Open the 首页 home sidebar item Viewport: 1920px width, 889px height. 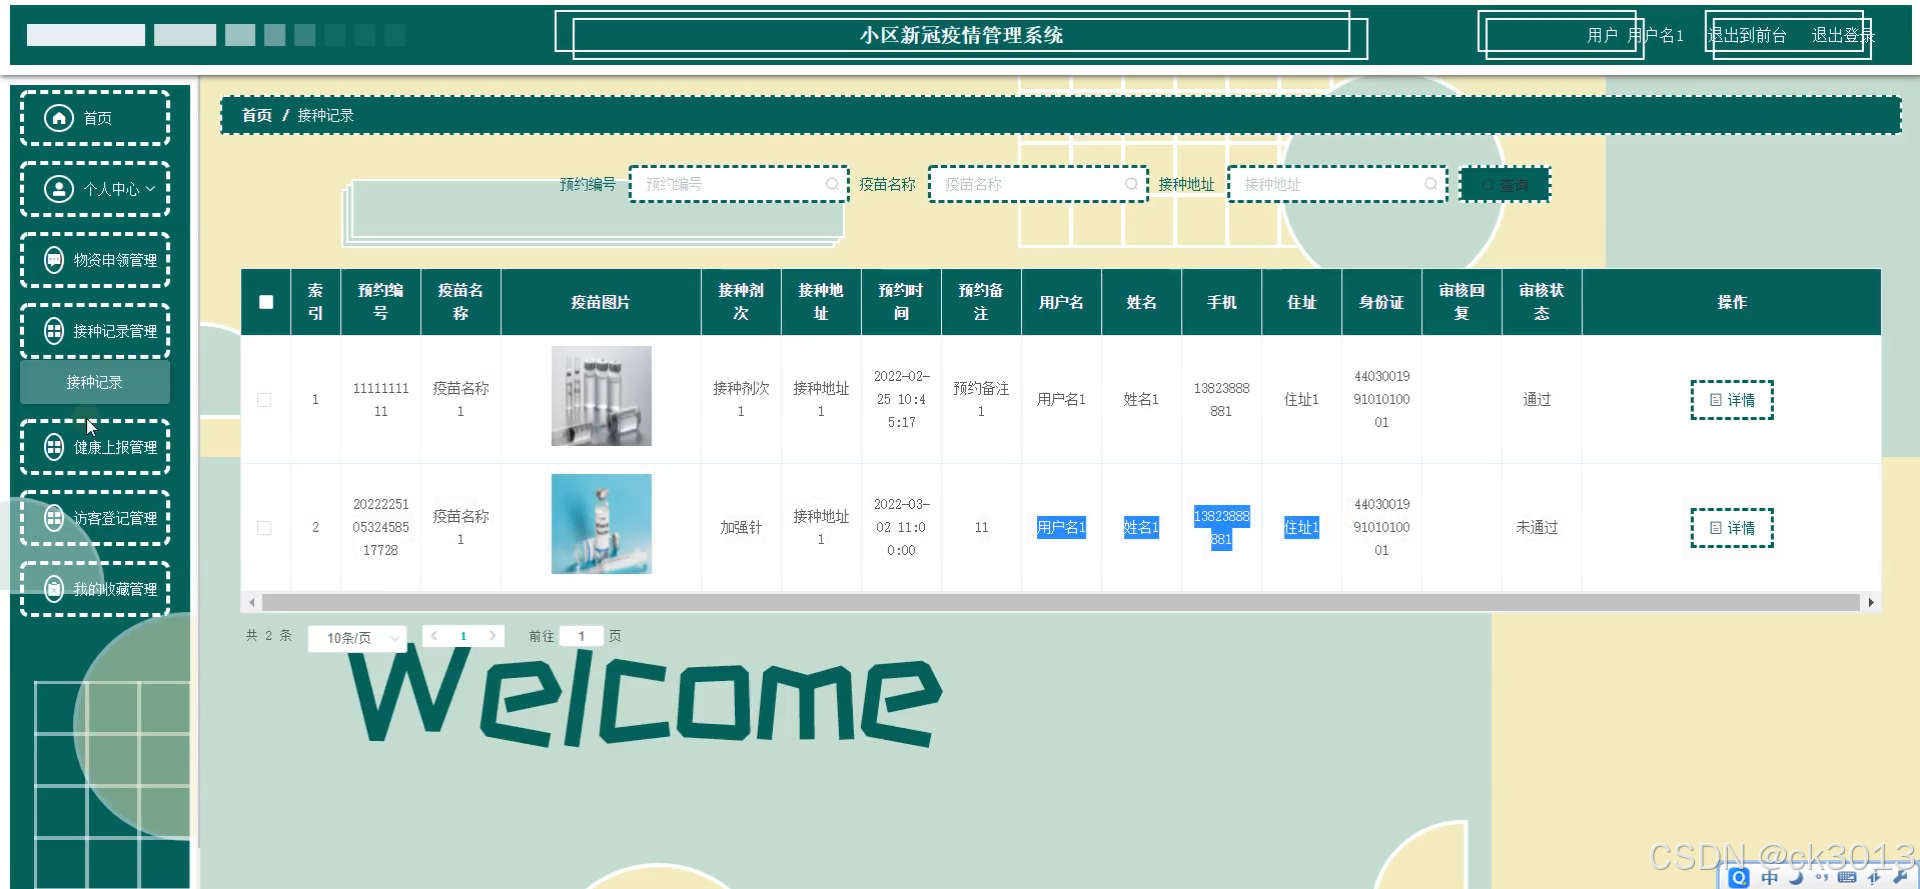95,118
